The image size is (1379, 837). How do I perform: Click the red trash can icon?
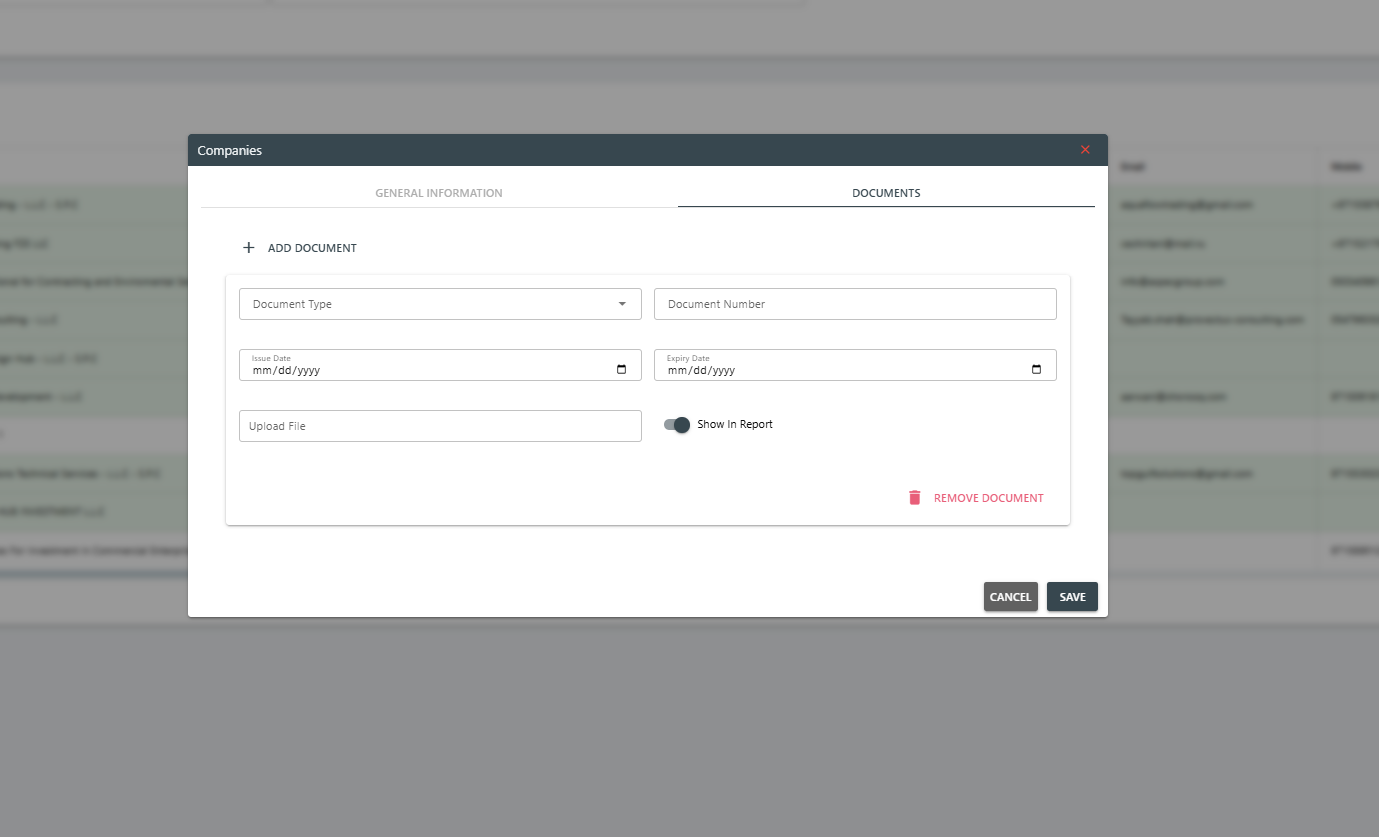(914, 498)
